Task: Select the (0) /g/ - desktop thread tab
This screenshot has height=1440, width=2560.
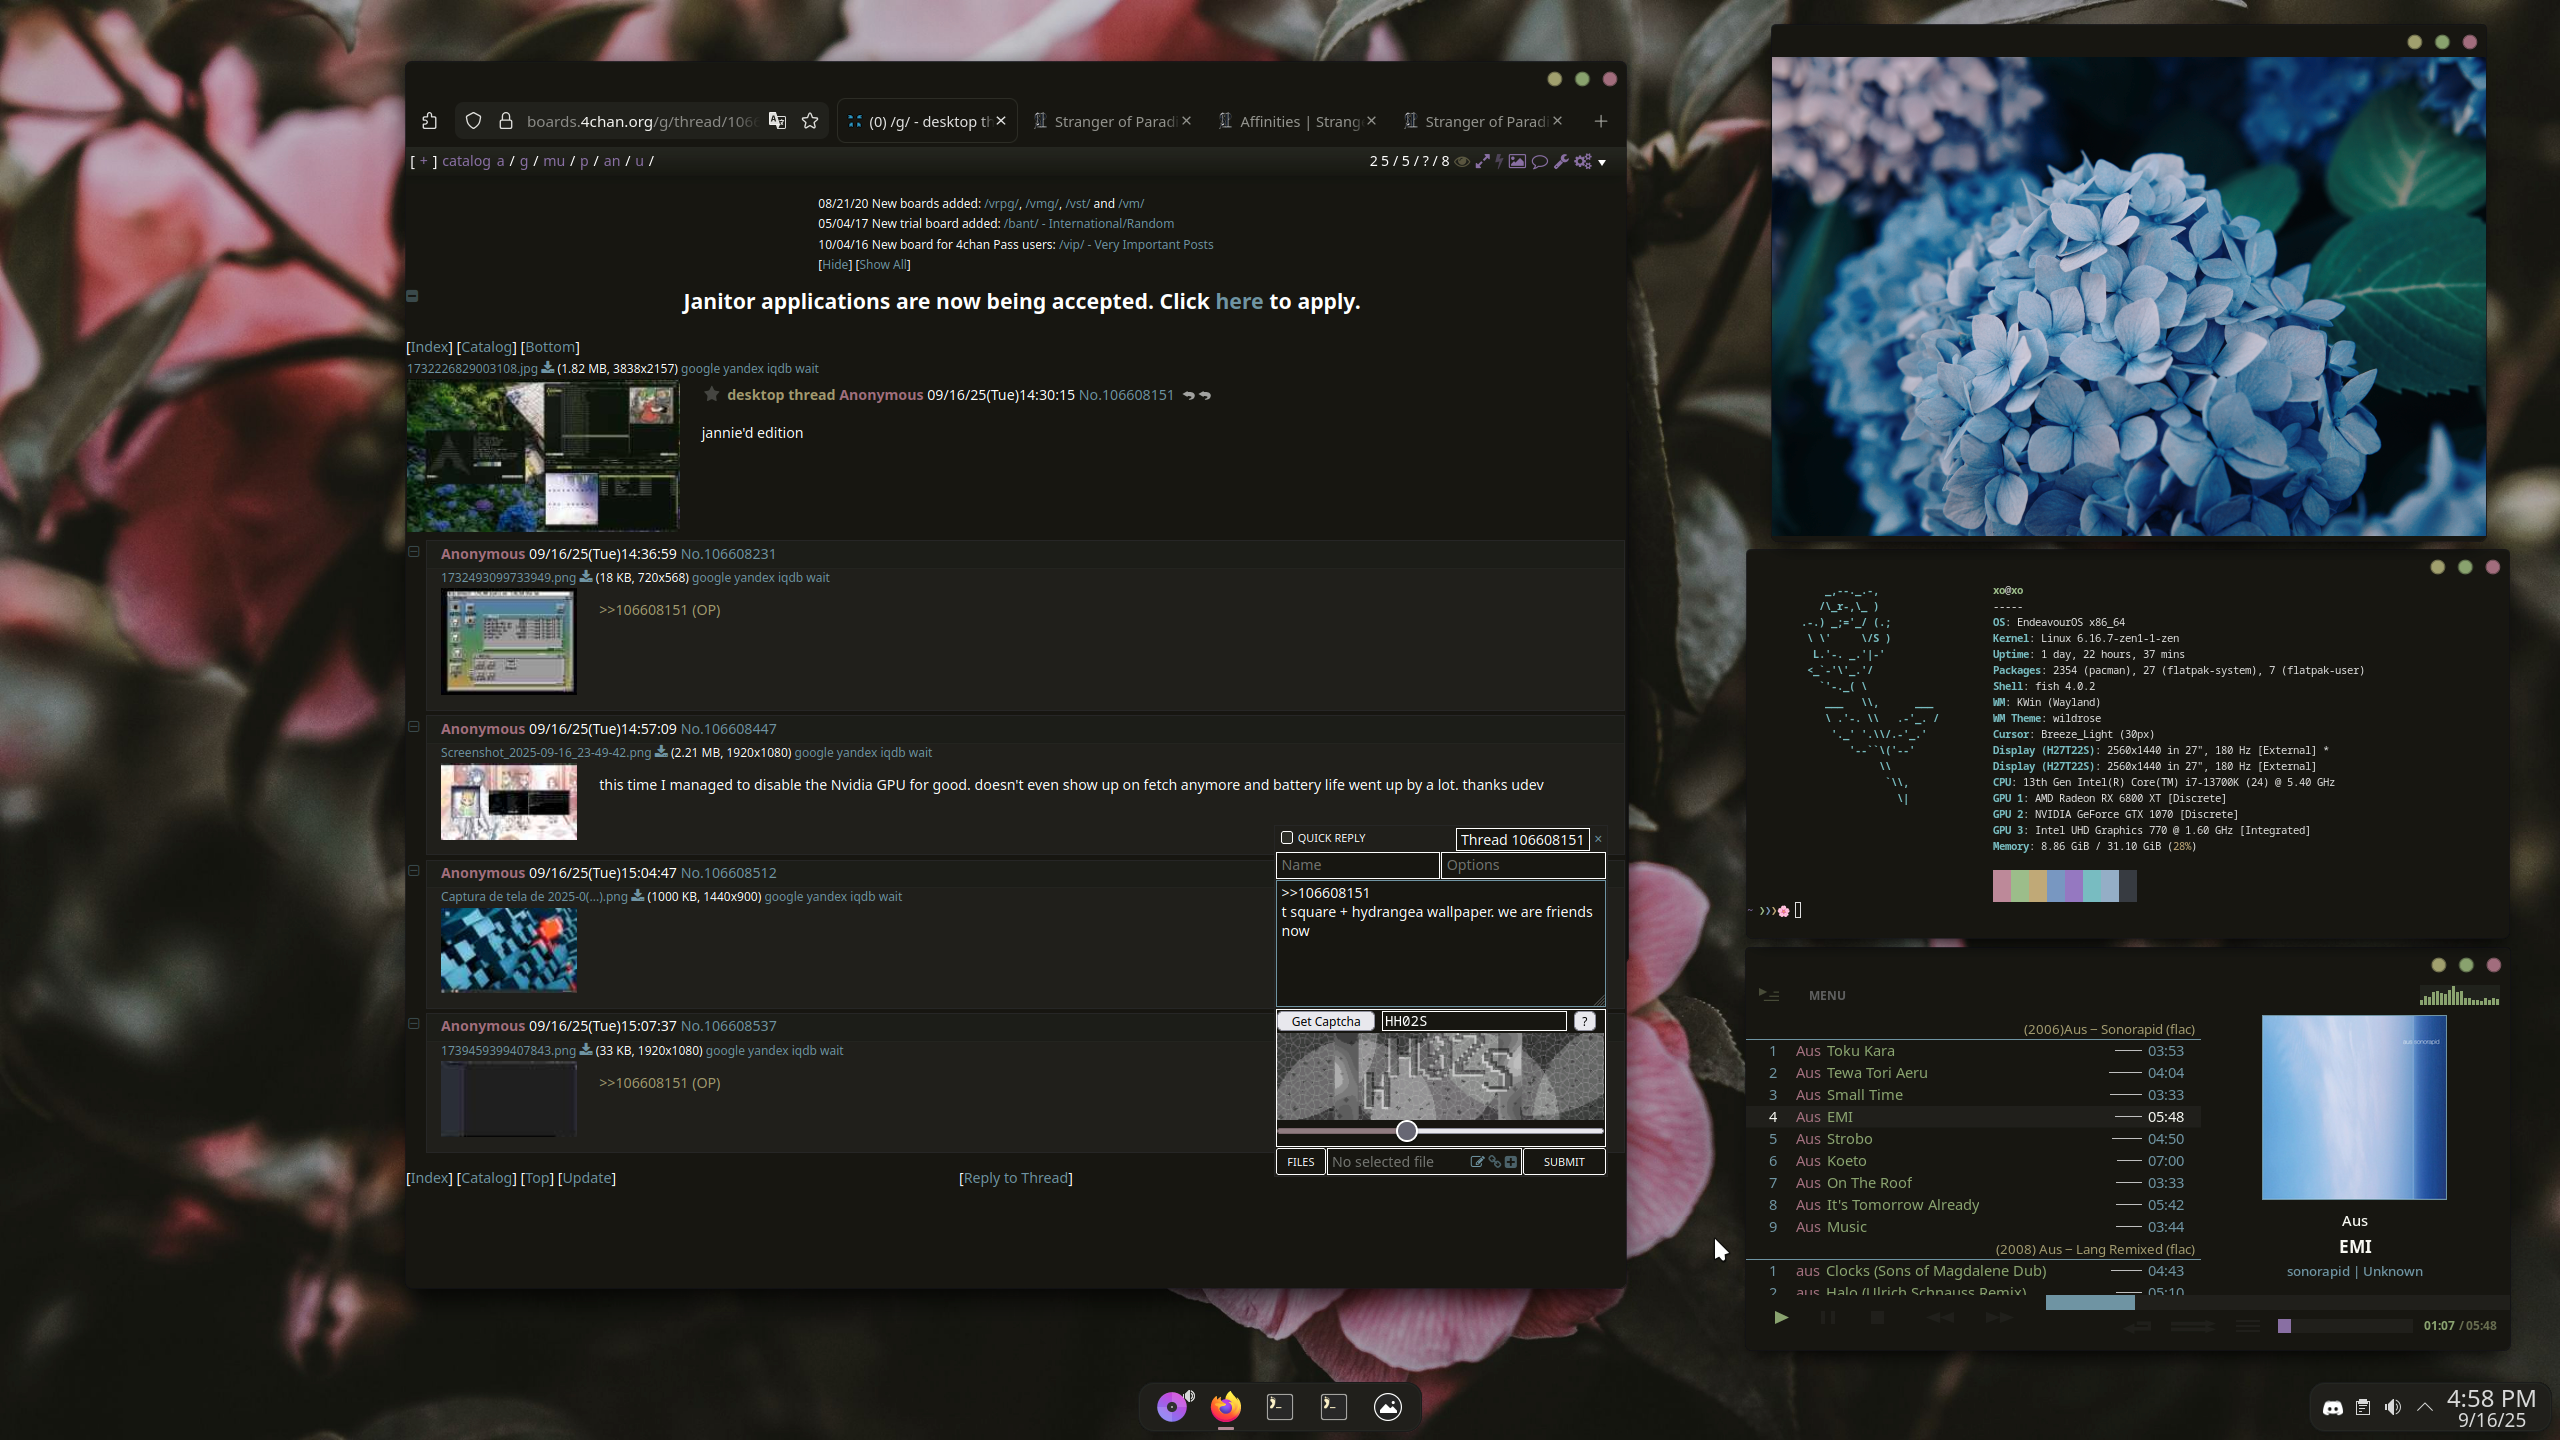Action: pyautogui.click(x=927, y=121)
